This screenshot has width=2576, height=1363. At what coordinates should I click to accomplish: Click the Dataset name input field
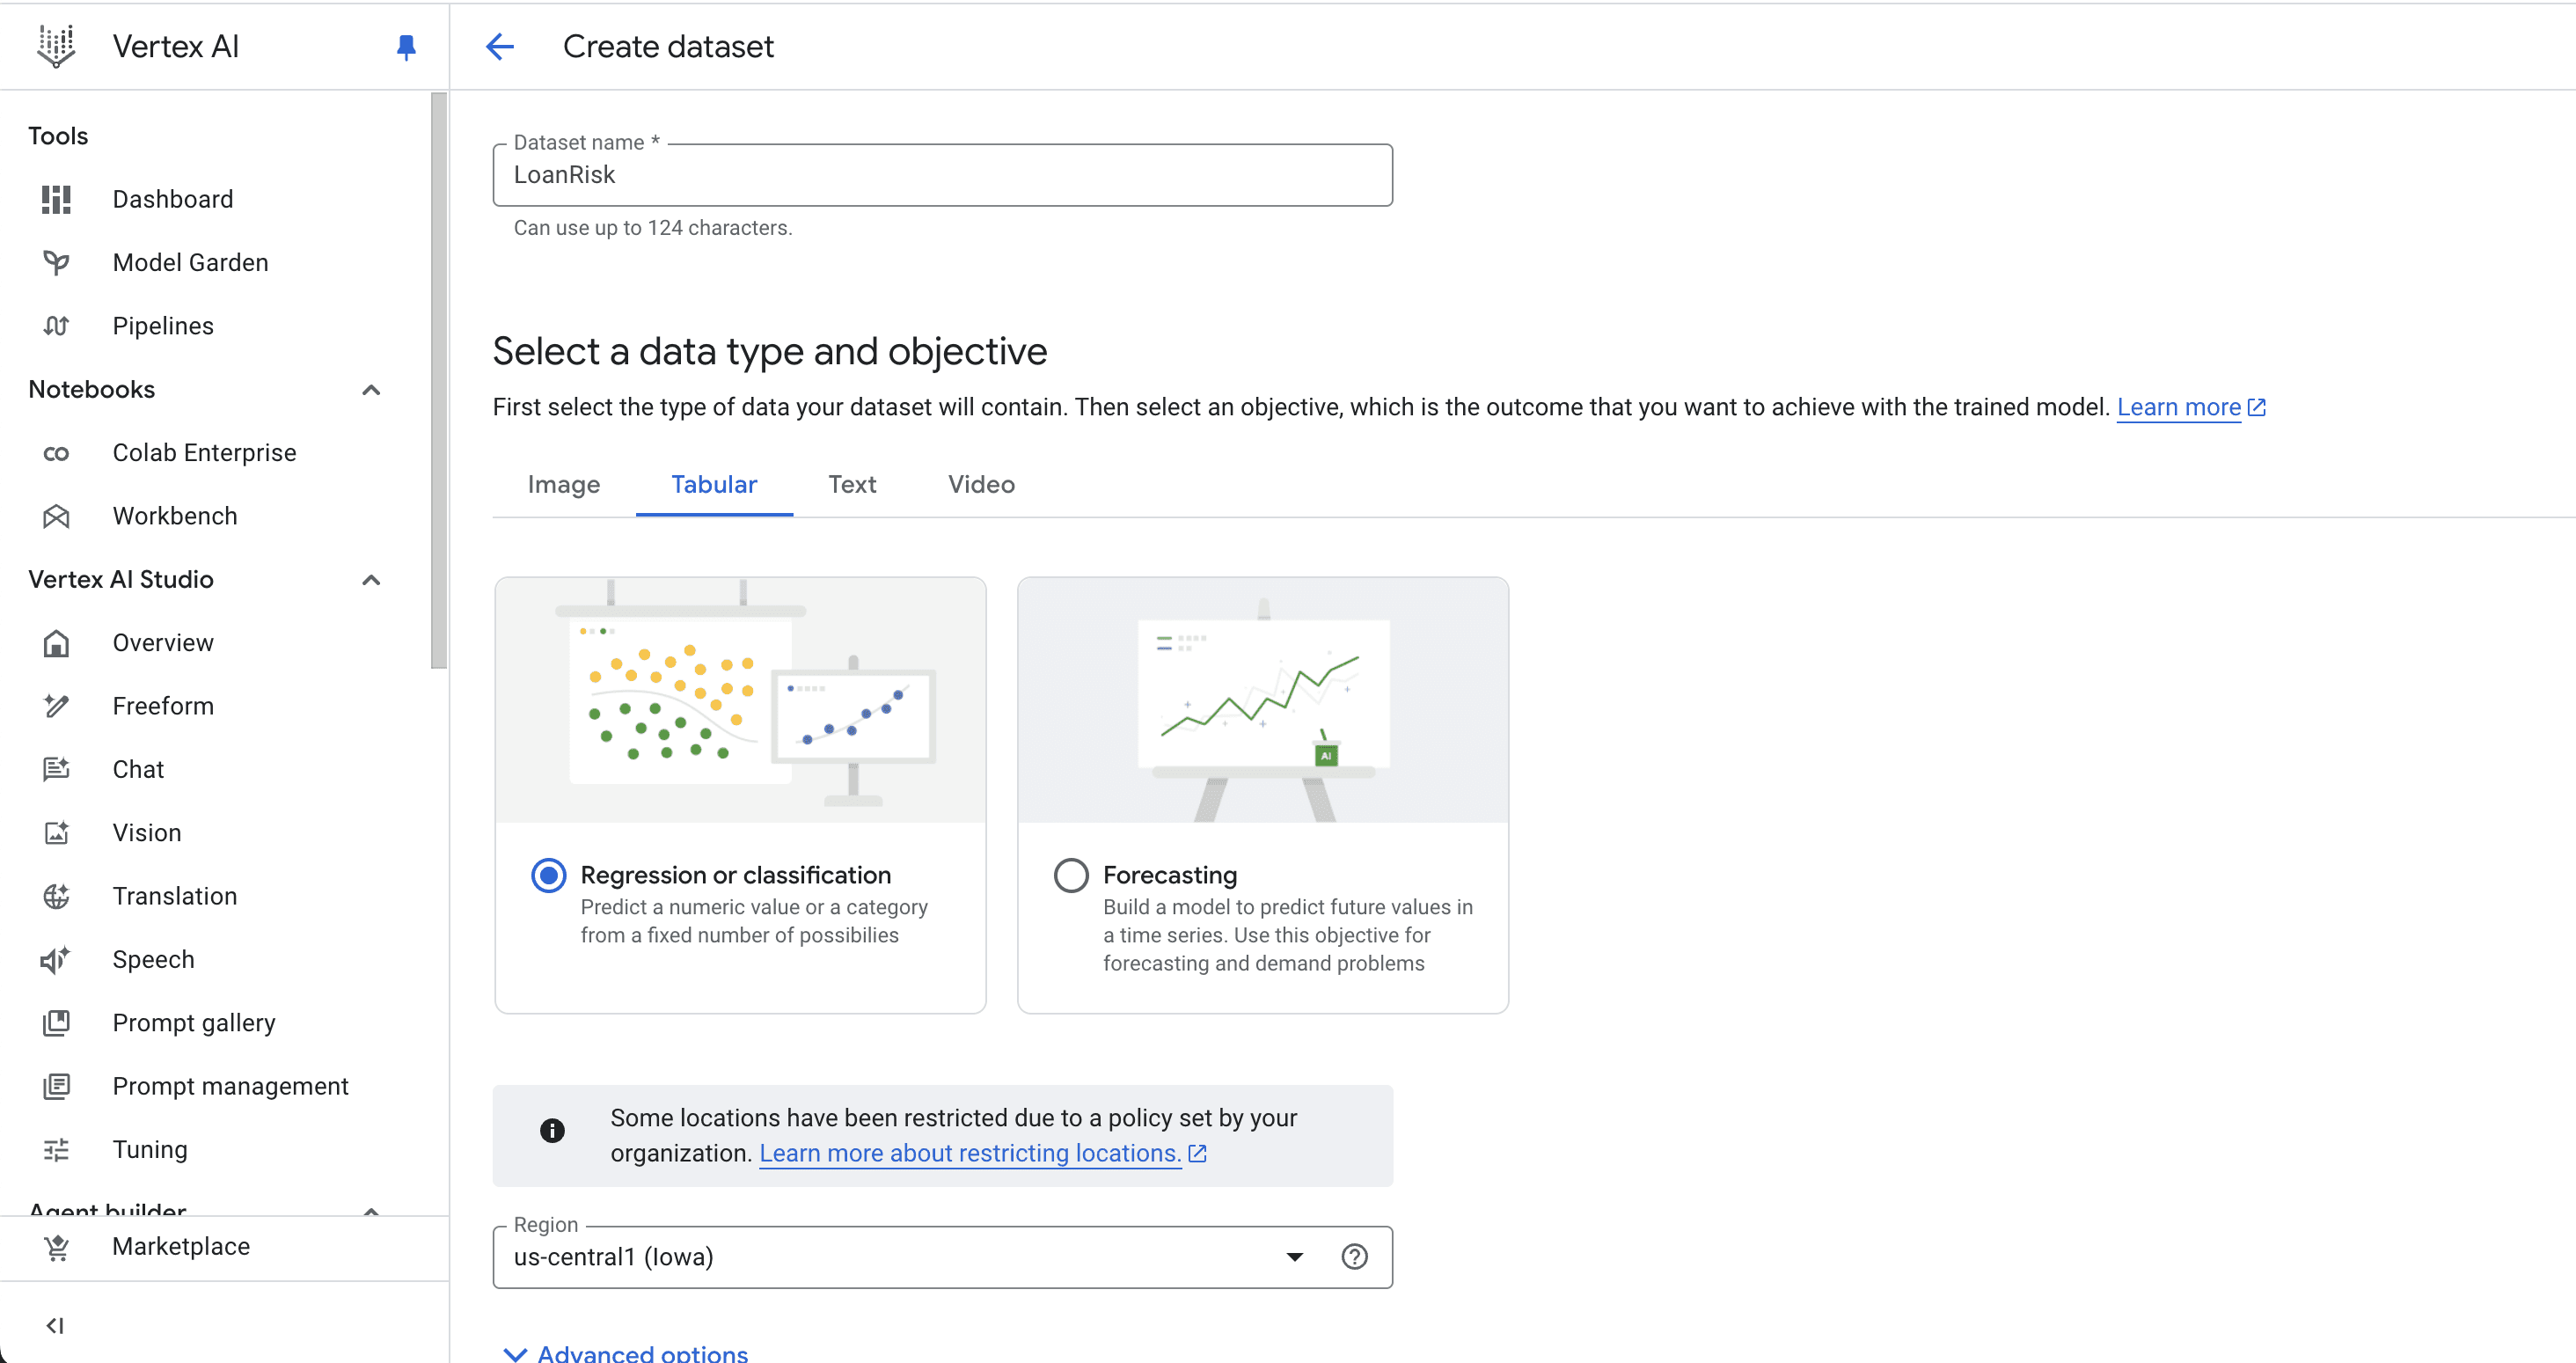tap(942, 175)
